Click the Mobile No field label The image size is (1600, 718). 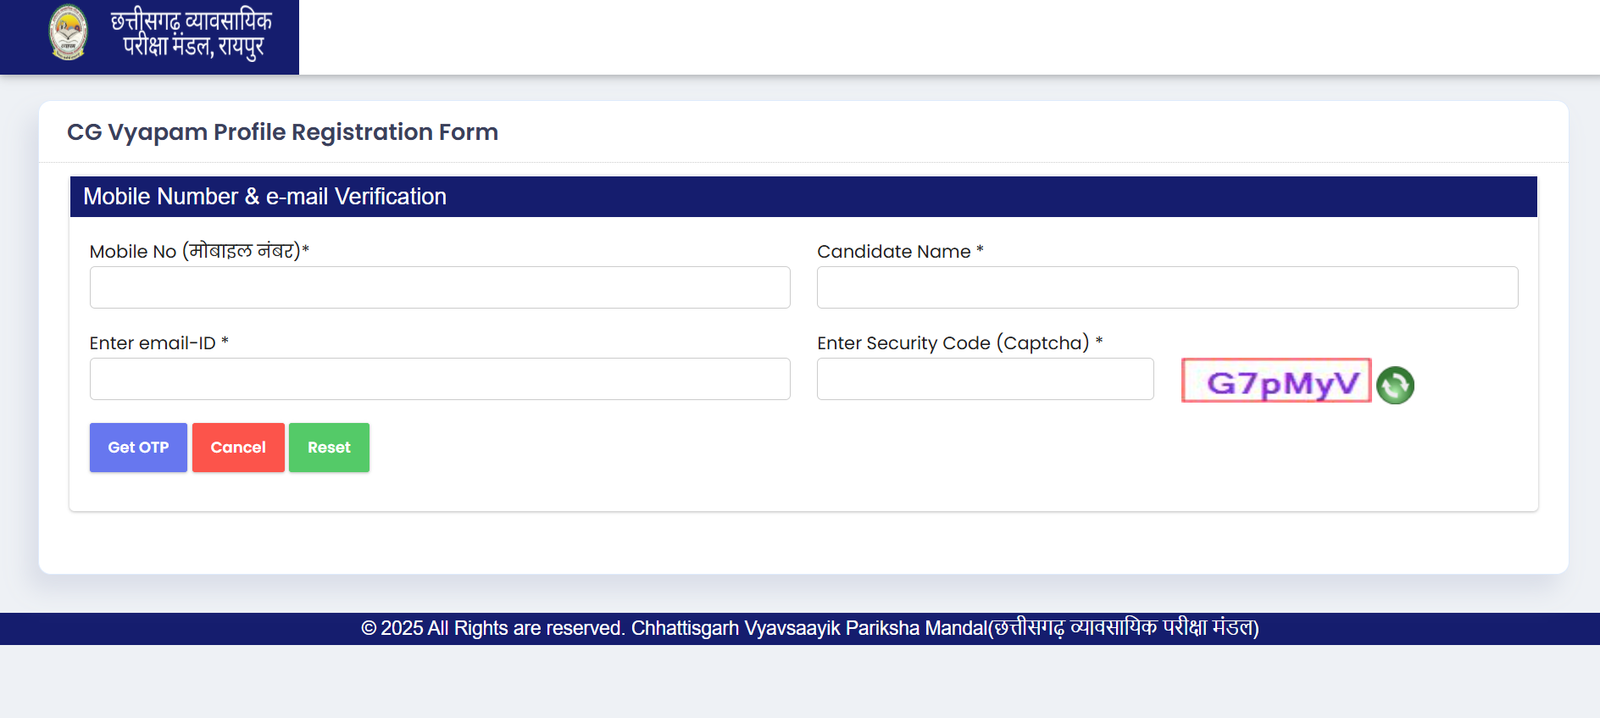click(x=198, y=252)
